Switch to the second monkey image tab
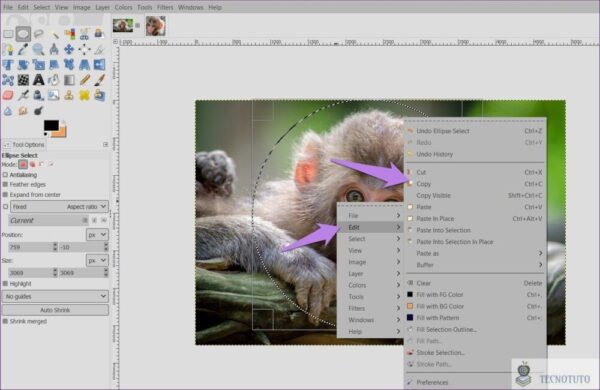The image size is (600, 390). coord(155,26)
